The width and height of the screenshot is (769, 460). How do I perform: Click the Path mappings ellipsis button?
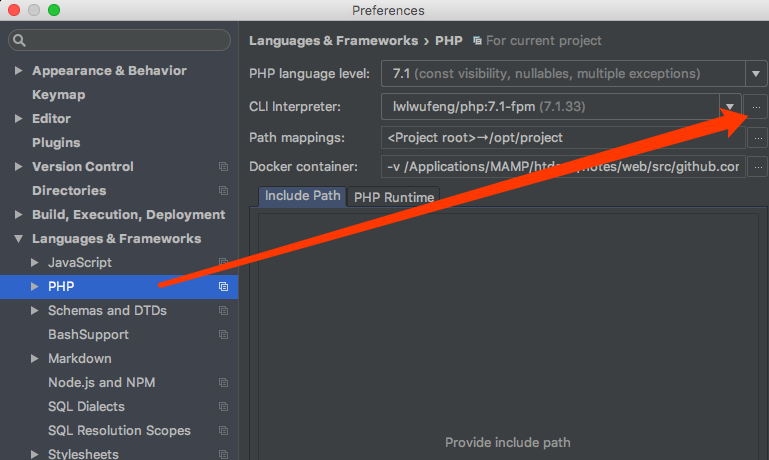(757, 137)
